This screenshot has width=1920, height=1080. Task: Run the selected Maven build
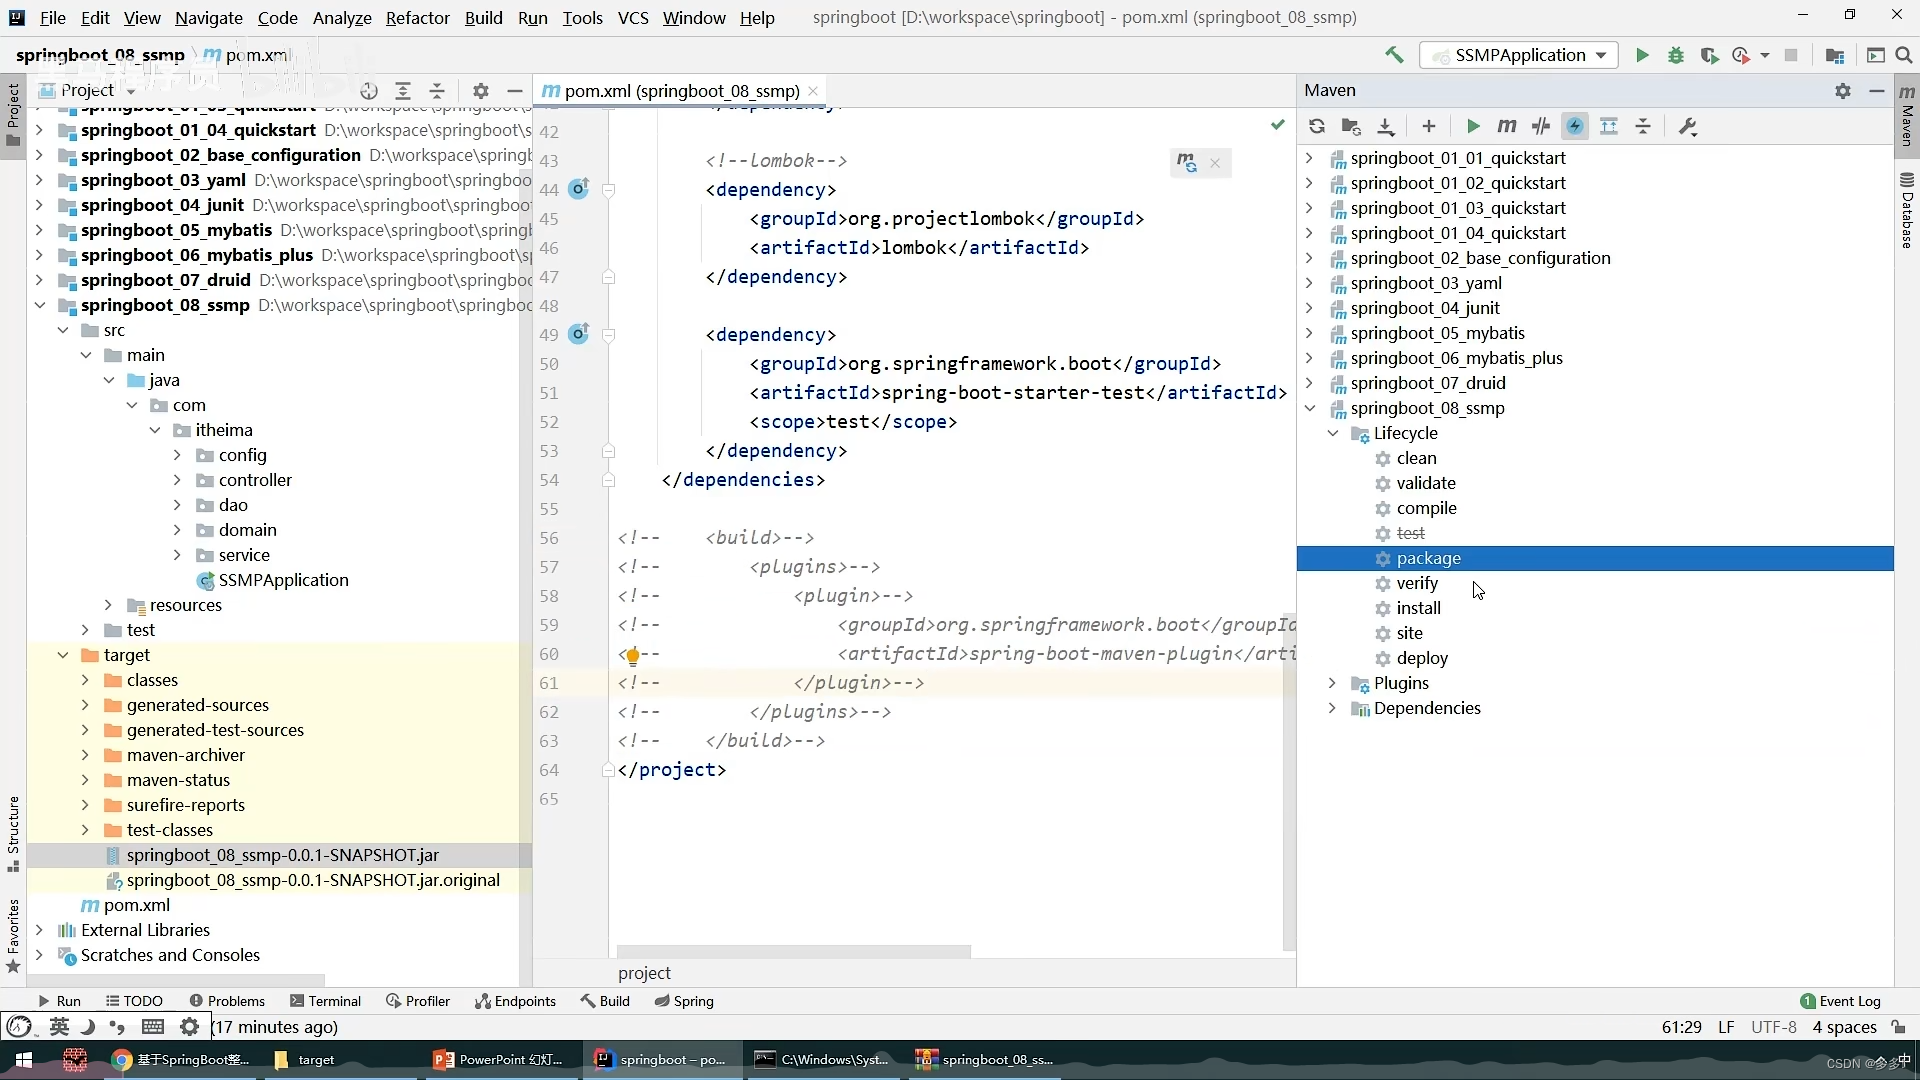coord(1472,126)
